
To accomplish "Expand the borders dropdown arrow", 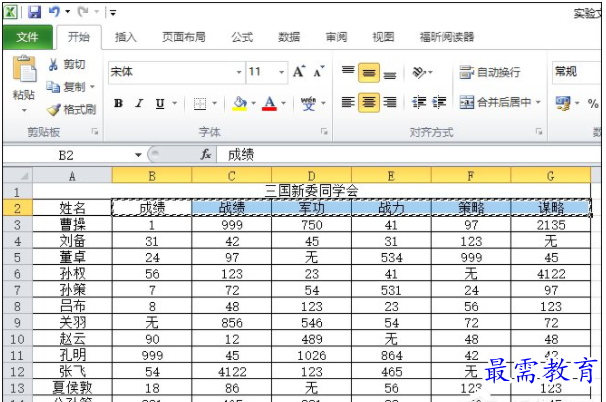I will click(x=214, y=103).
